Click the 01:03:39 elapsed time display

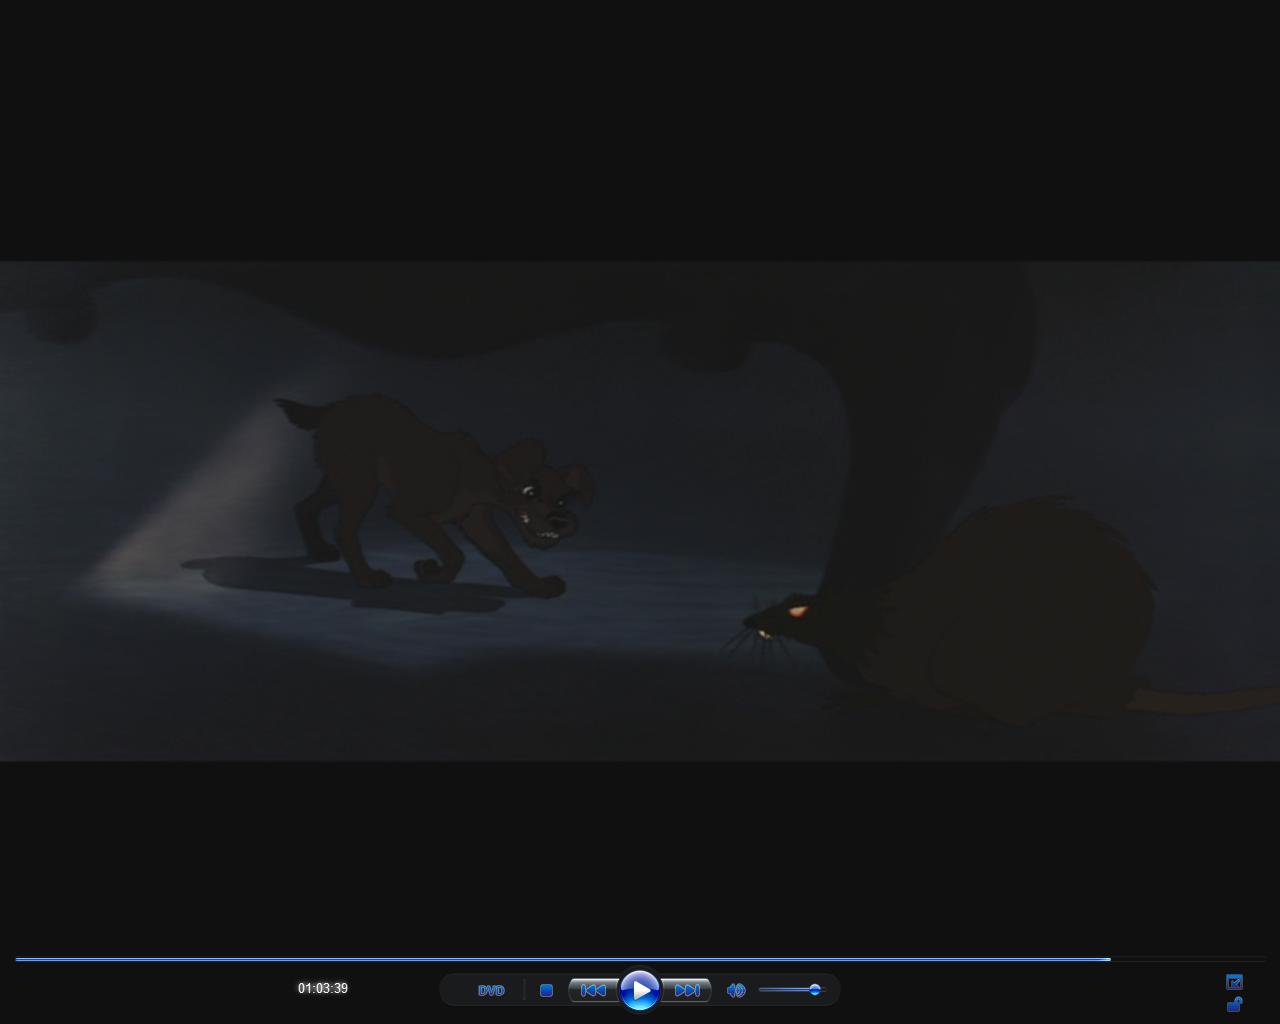(x=323, y=988)
